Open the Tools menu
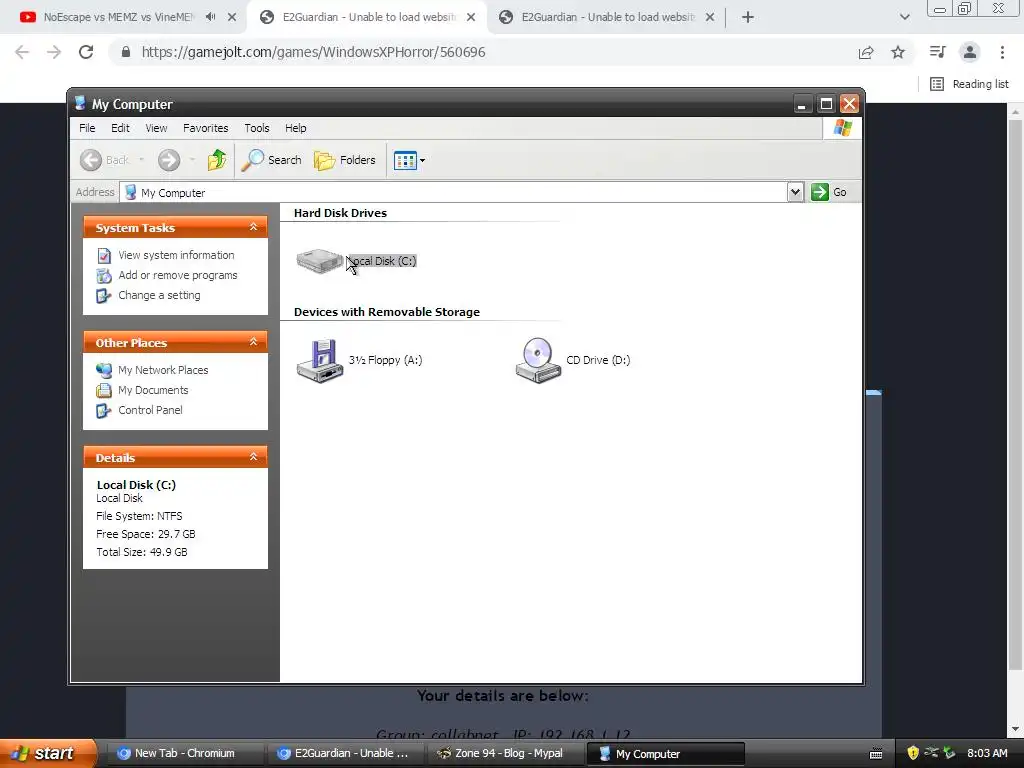 pyautogui.click(x=257, y=128)
